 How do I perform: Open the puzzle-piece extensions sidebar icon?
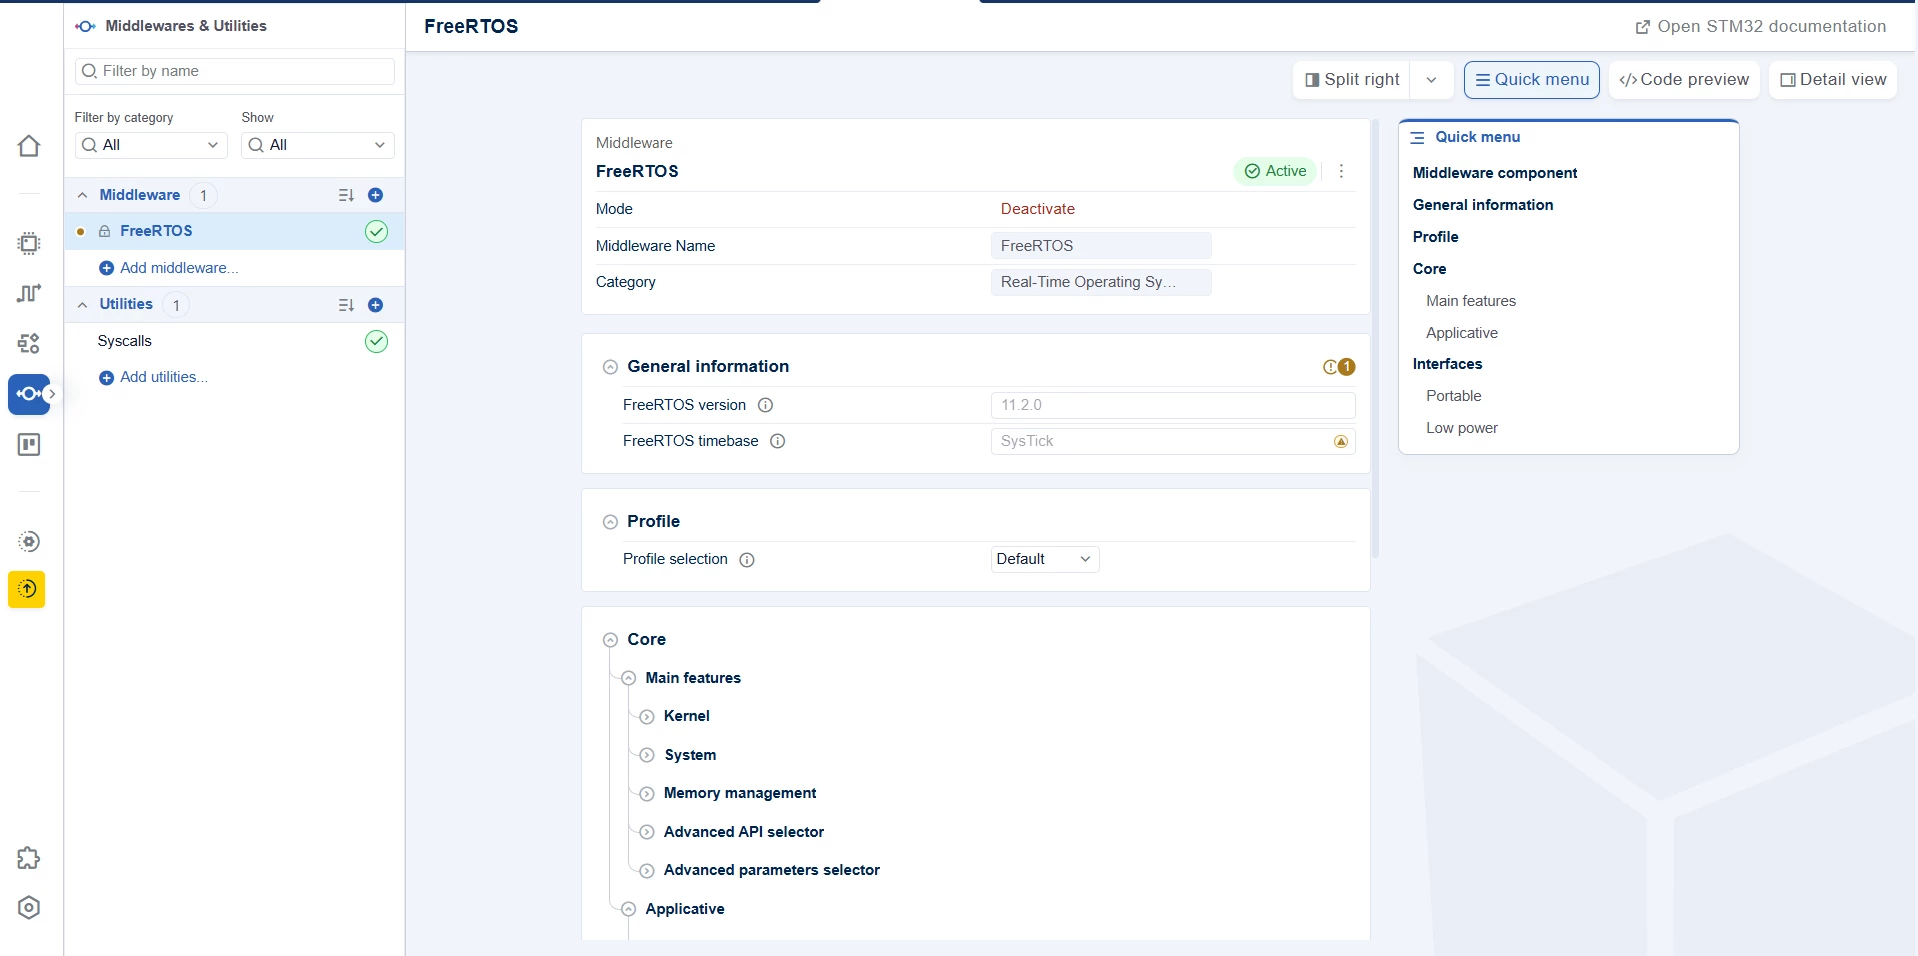click(x=29, y=858)
